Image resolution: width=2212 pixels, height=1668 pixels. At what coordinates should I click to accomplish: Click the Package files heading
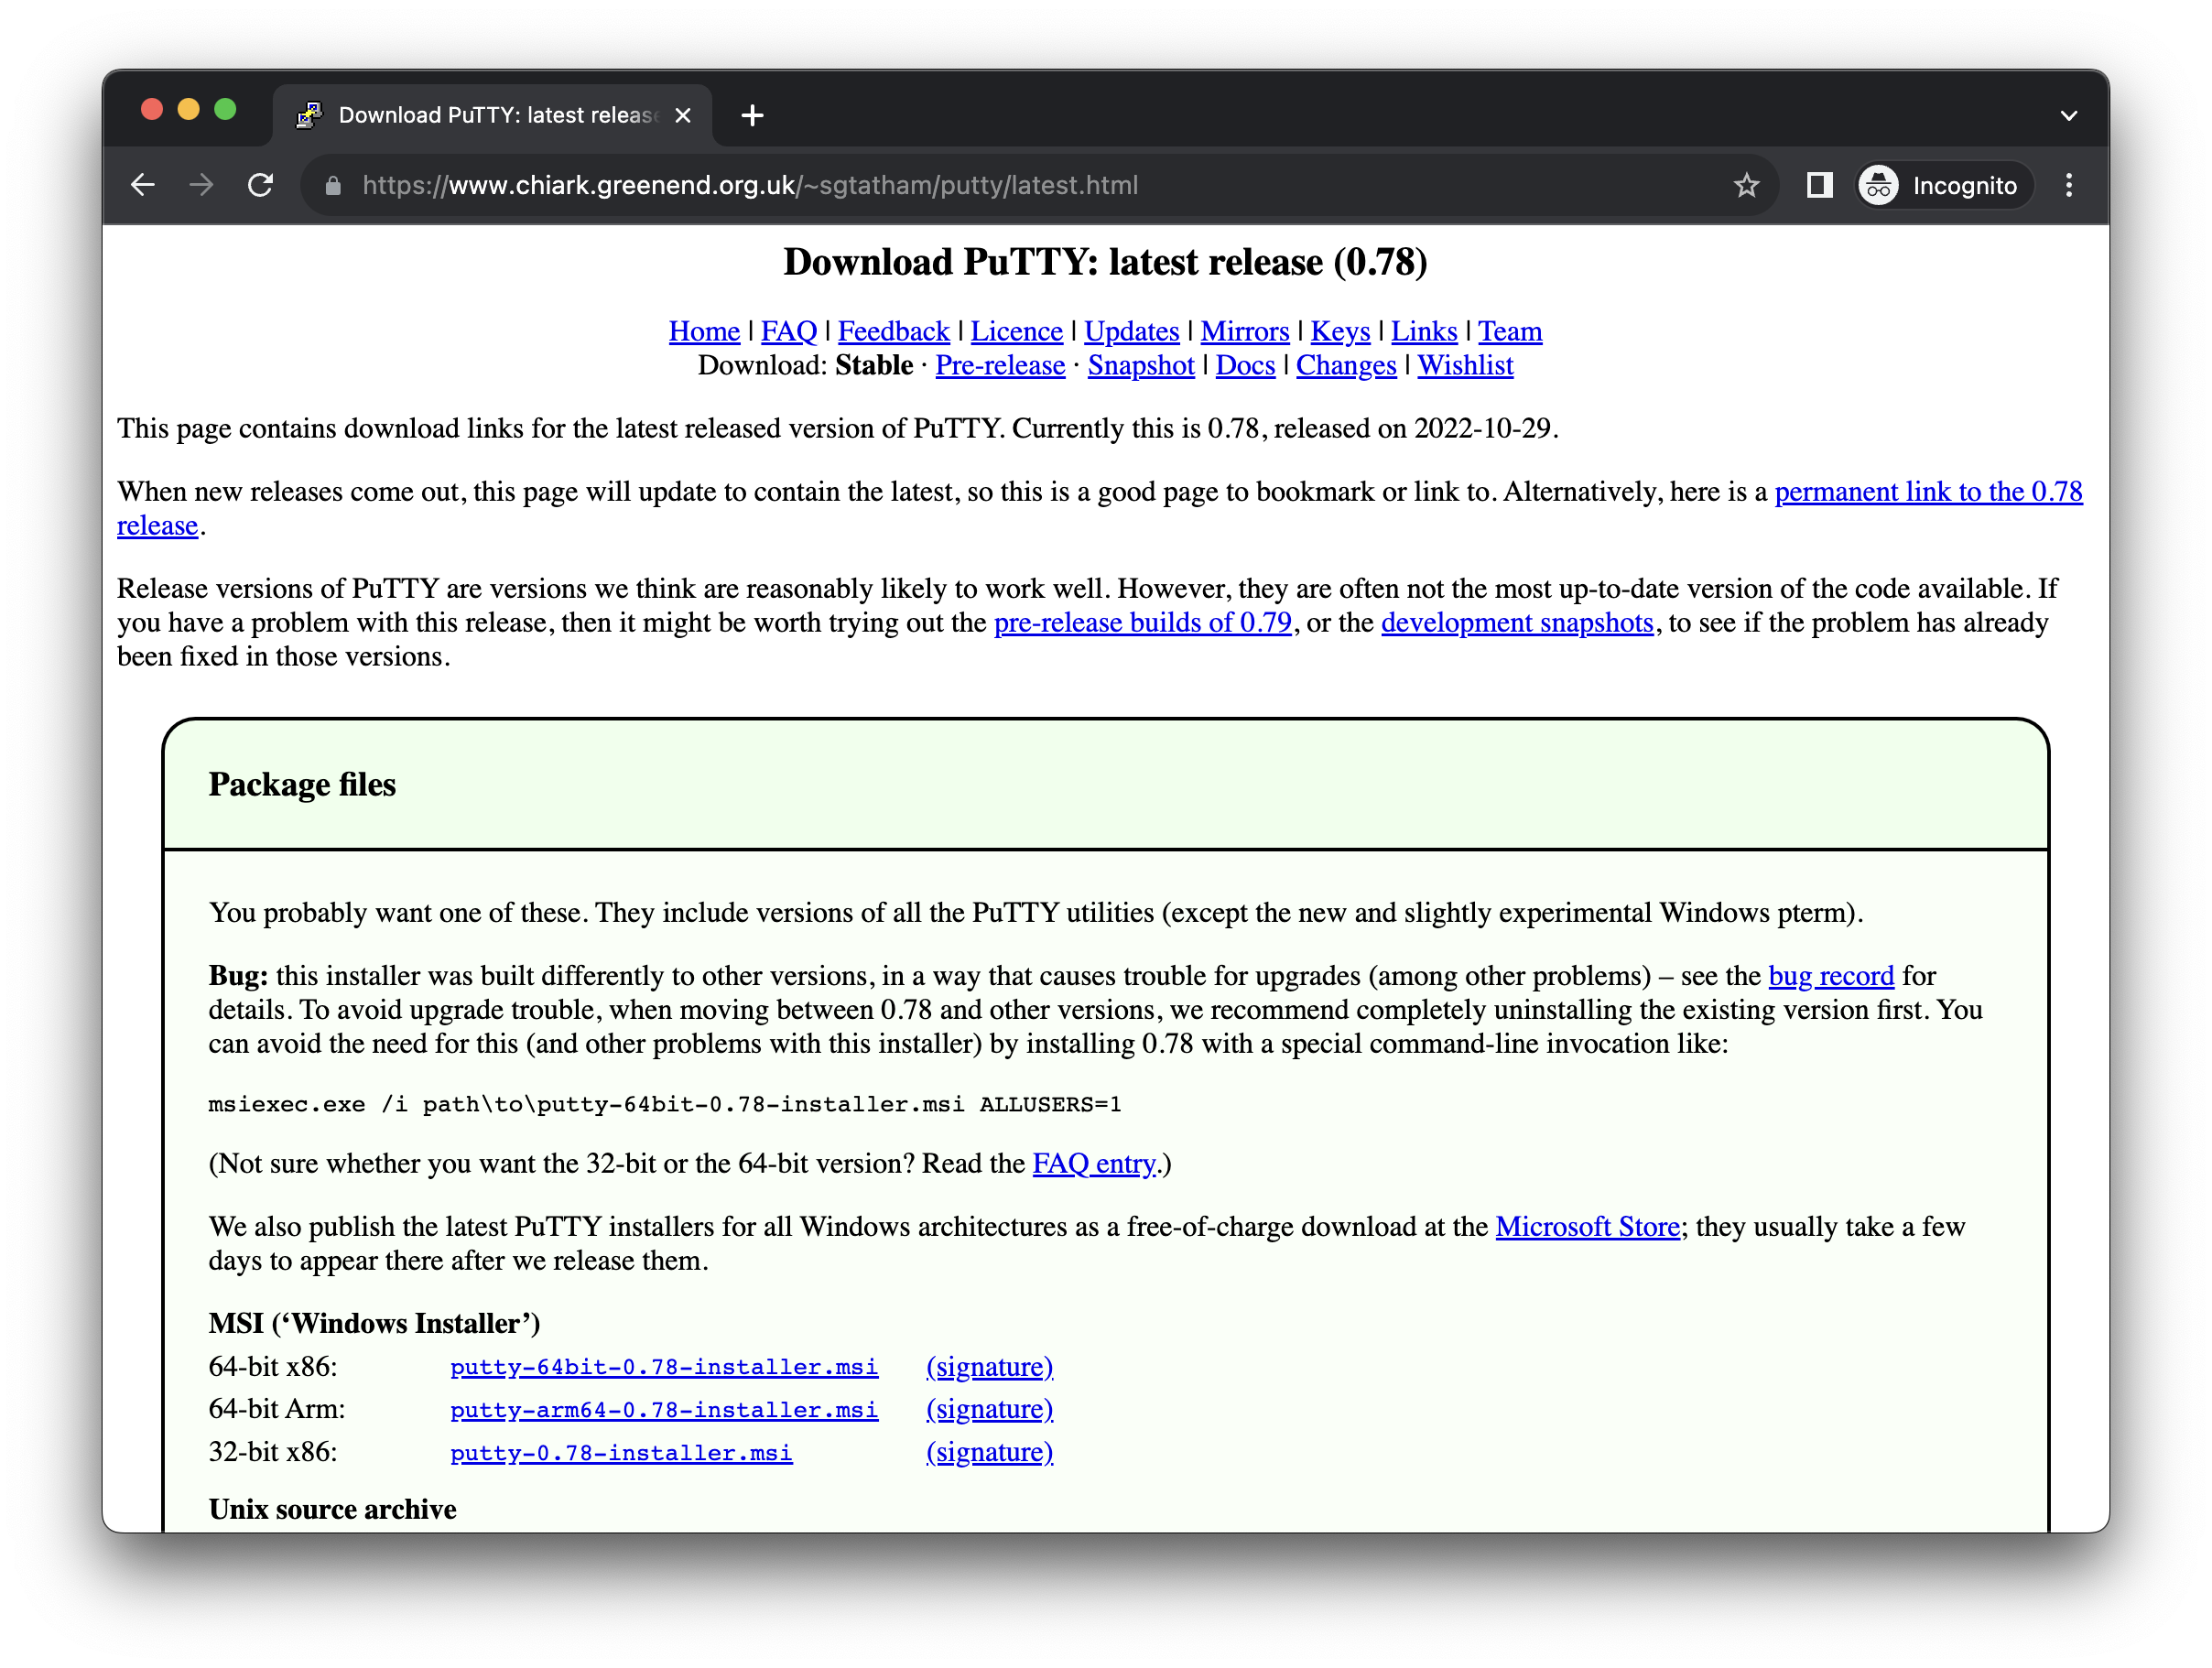coord(302,785)
